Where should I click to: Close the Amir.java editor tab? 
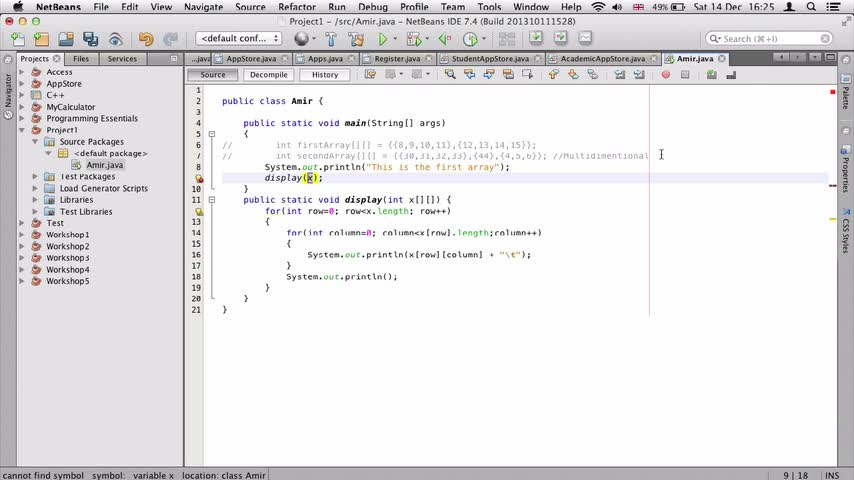pos(722,59)
